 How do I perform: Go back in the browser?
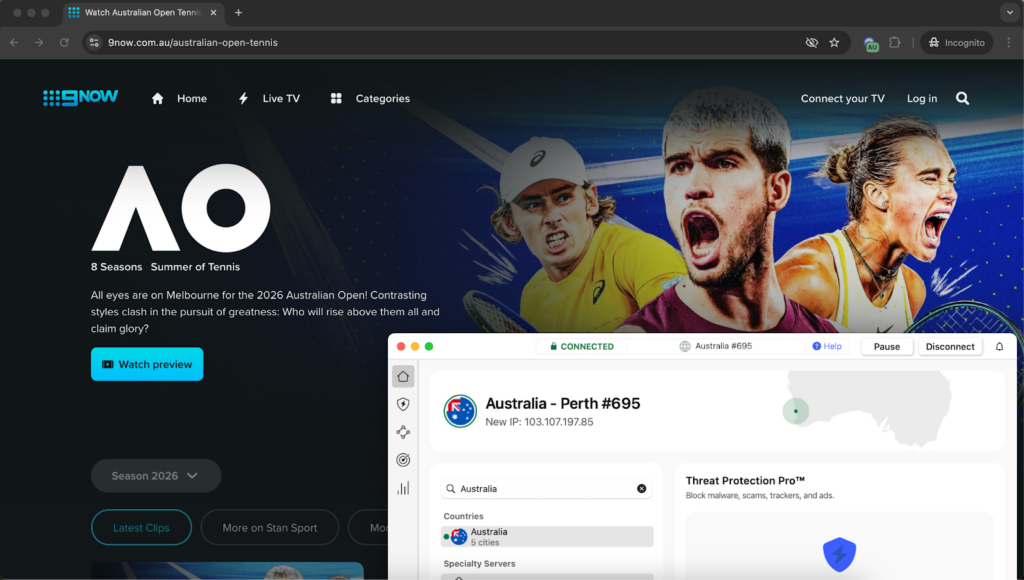(14, 42)
